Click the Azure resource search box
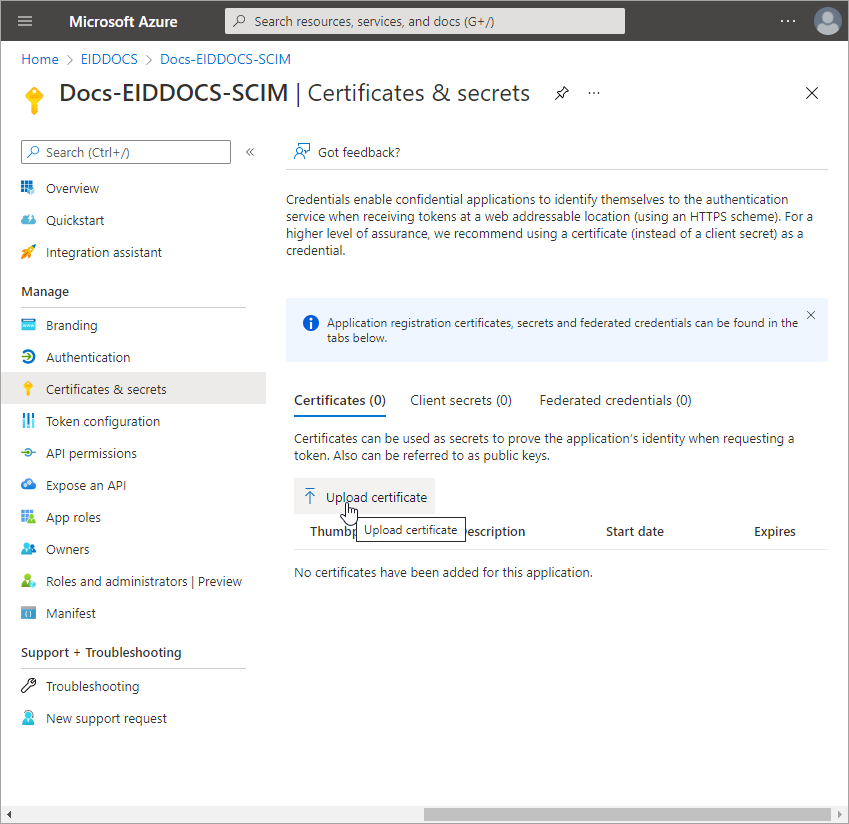The image size is (849, 824). (x=425, y=21)
